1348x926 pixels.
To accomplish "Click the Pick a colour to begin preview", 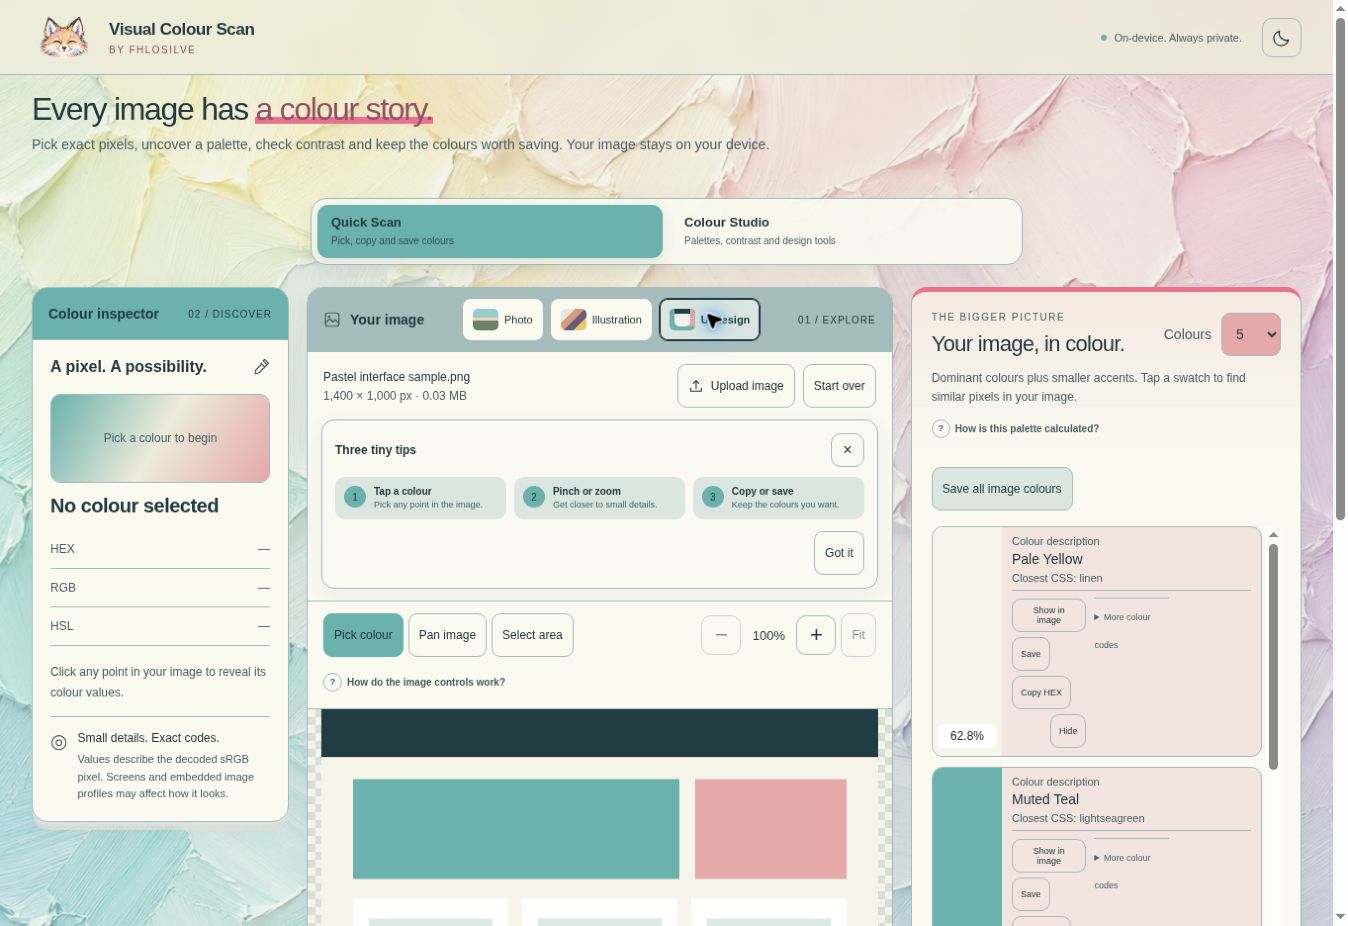I will point(160,438).
